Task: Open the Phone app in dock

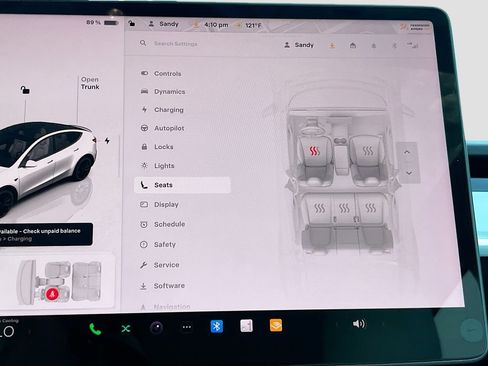Action: [95, 329]
